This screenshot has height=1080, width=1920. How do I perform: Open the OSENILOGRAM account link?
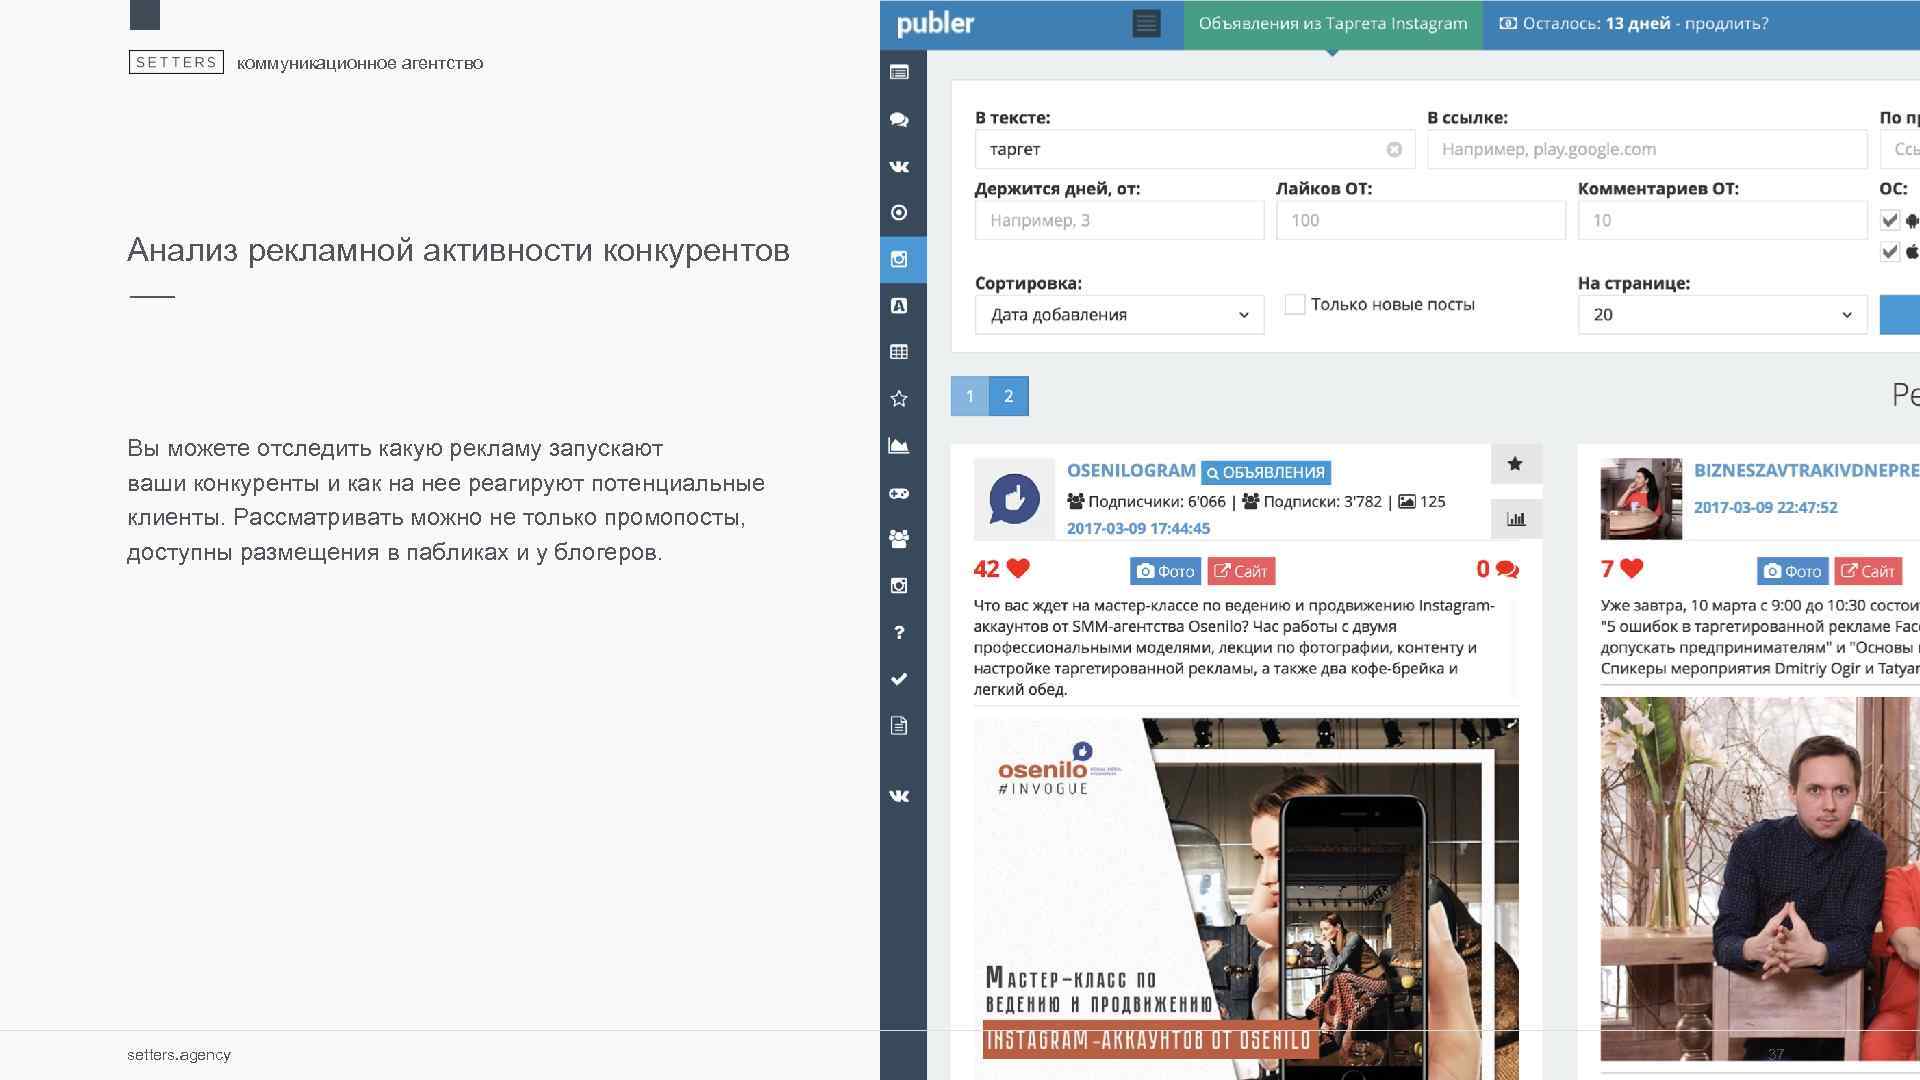[1130, 470]
